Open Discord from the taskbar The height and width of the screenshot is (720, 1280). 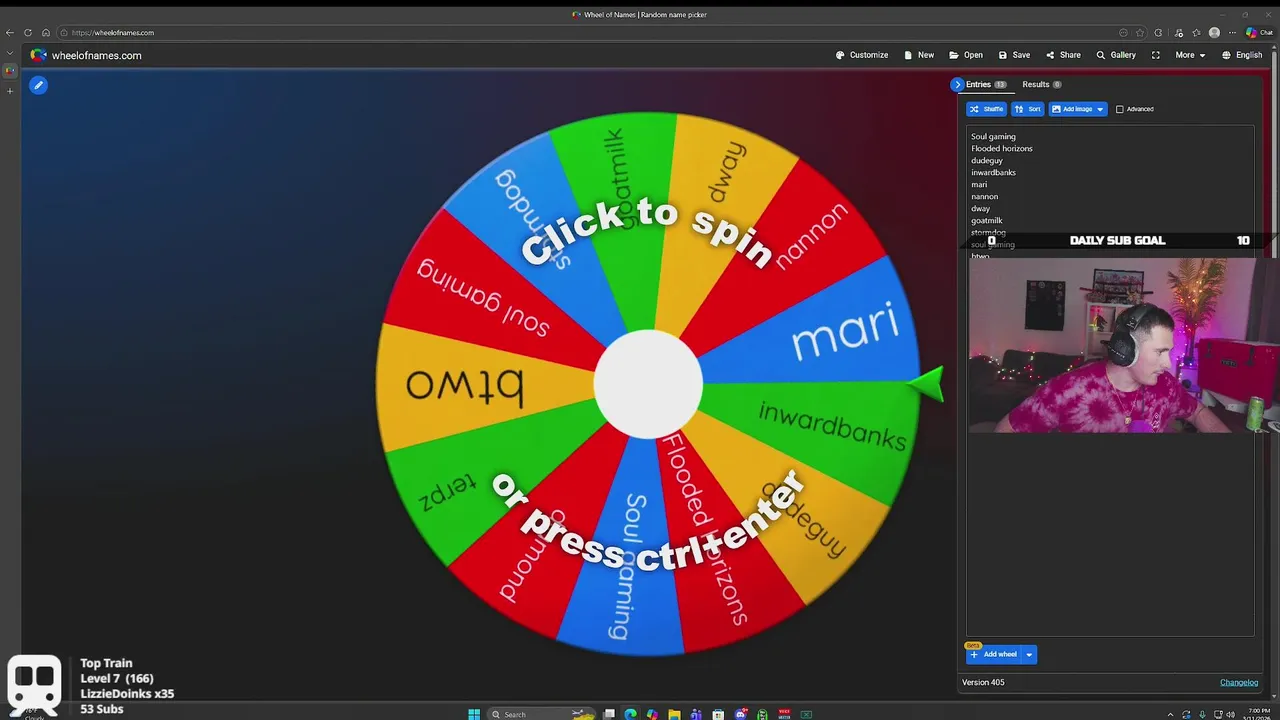click(741, 714)
